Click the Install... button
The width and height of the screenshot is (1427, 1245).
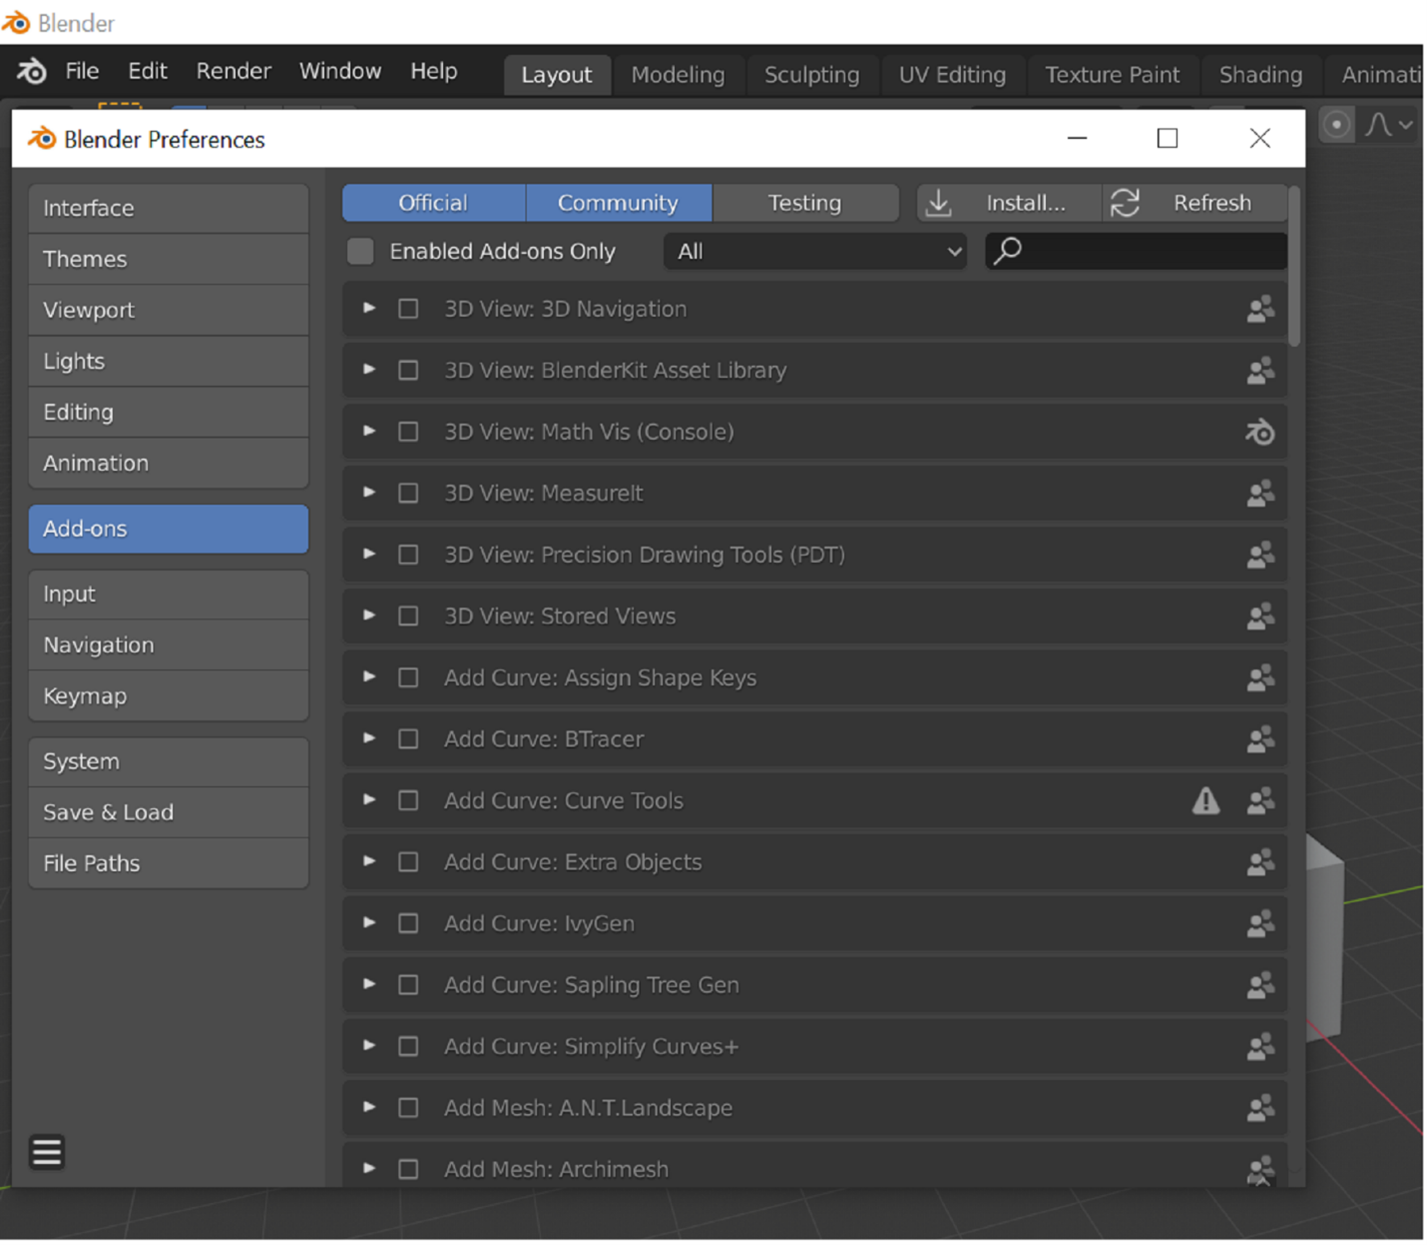click(1008, 203)
